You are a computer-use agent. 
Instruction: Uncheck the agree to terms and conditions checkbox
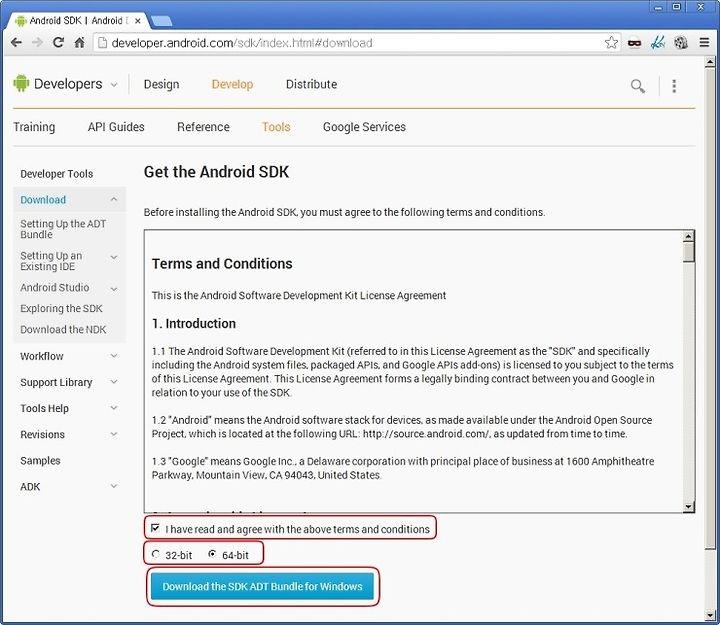click(x=156, y=528)
